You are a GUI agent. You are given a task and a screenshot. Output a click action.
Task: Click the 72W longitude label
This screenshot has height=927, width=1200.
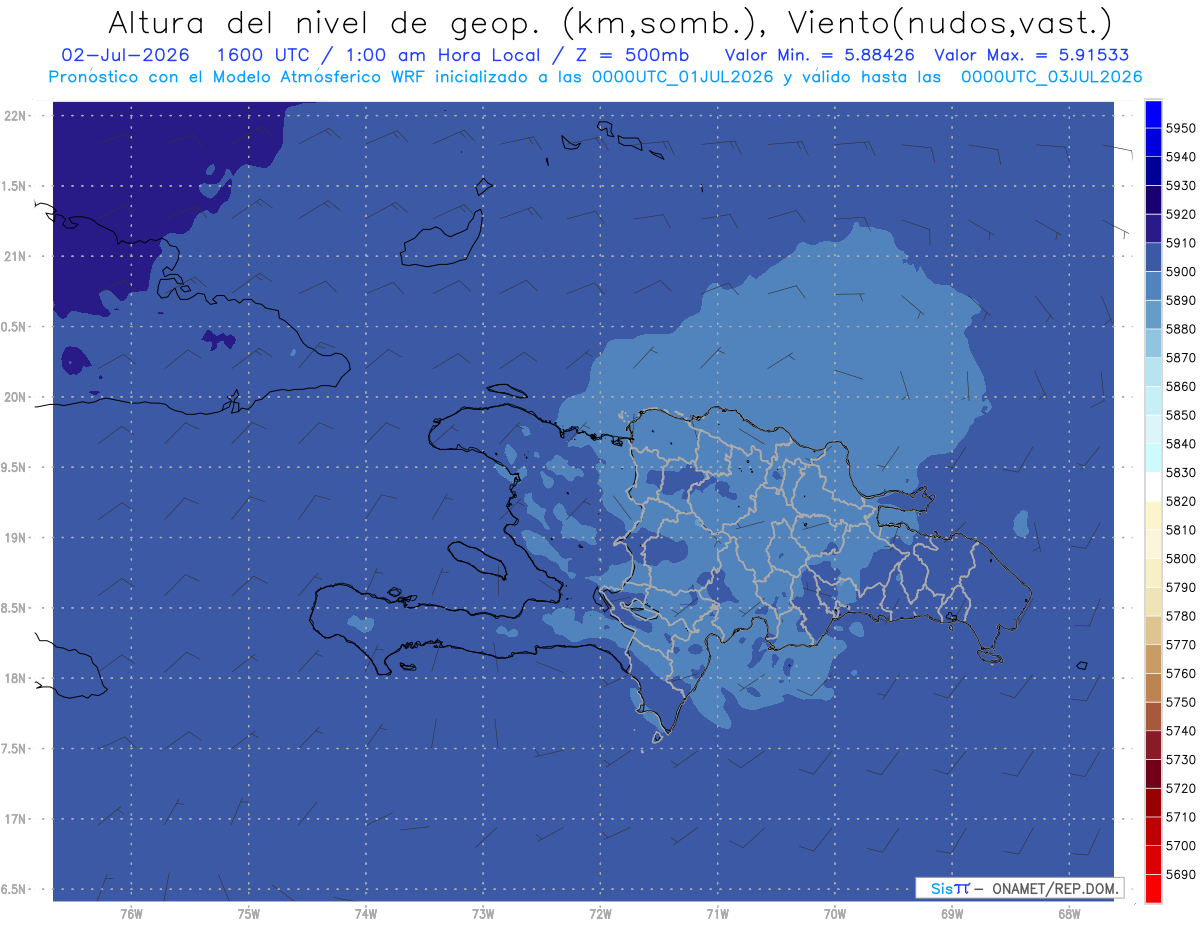[600, 913]
